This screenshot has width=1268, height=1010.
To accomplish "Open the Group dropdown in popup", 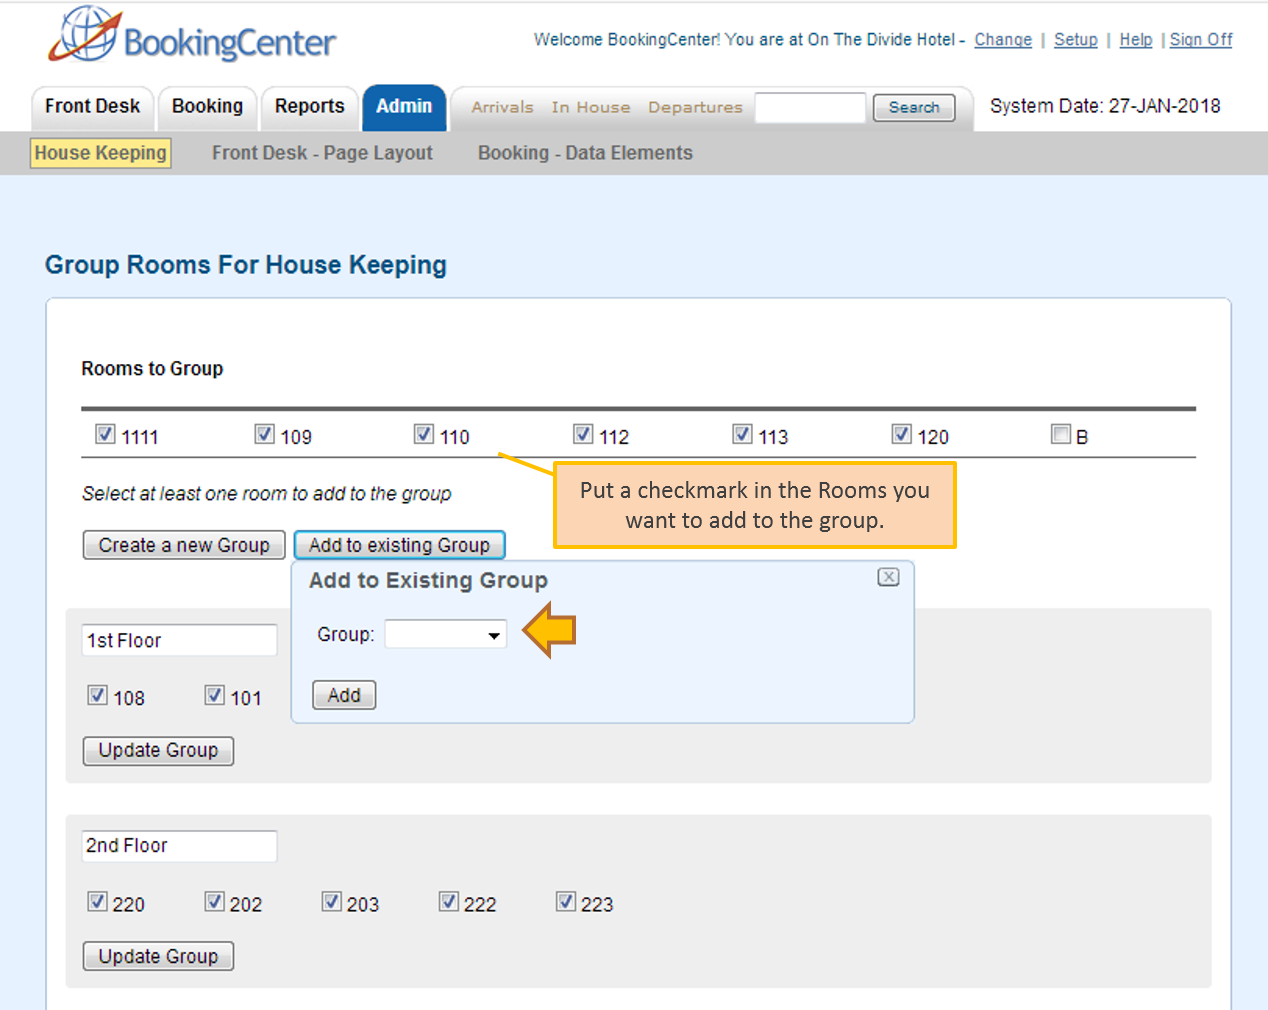I will point(446,634).
